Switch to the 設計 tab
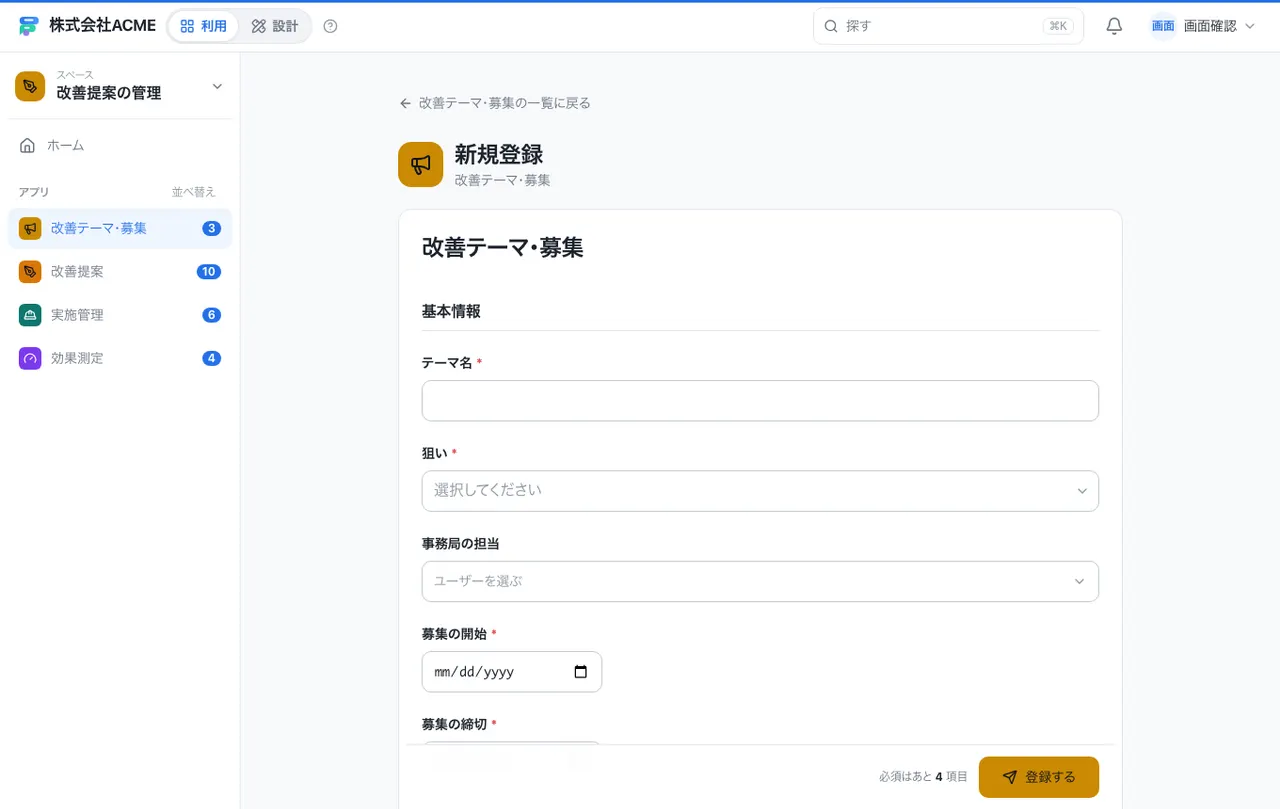 (275, 26)
